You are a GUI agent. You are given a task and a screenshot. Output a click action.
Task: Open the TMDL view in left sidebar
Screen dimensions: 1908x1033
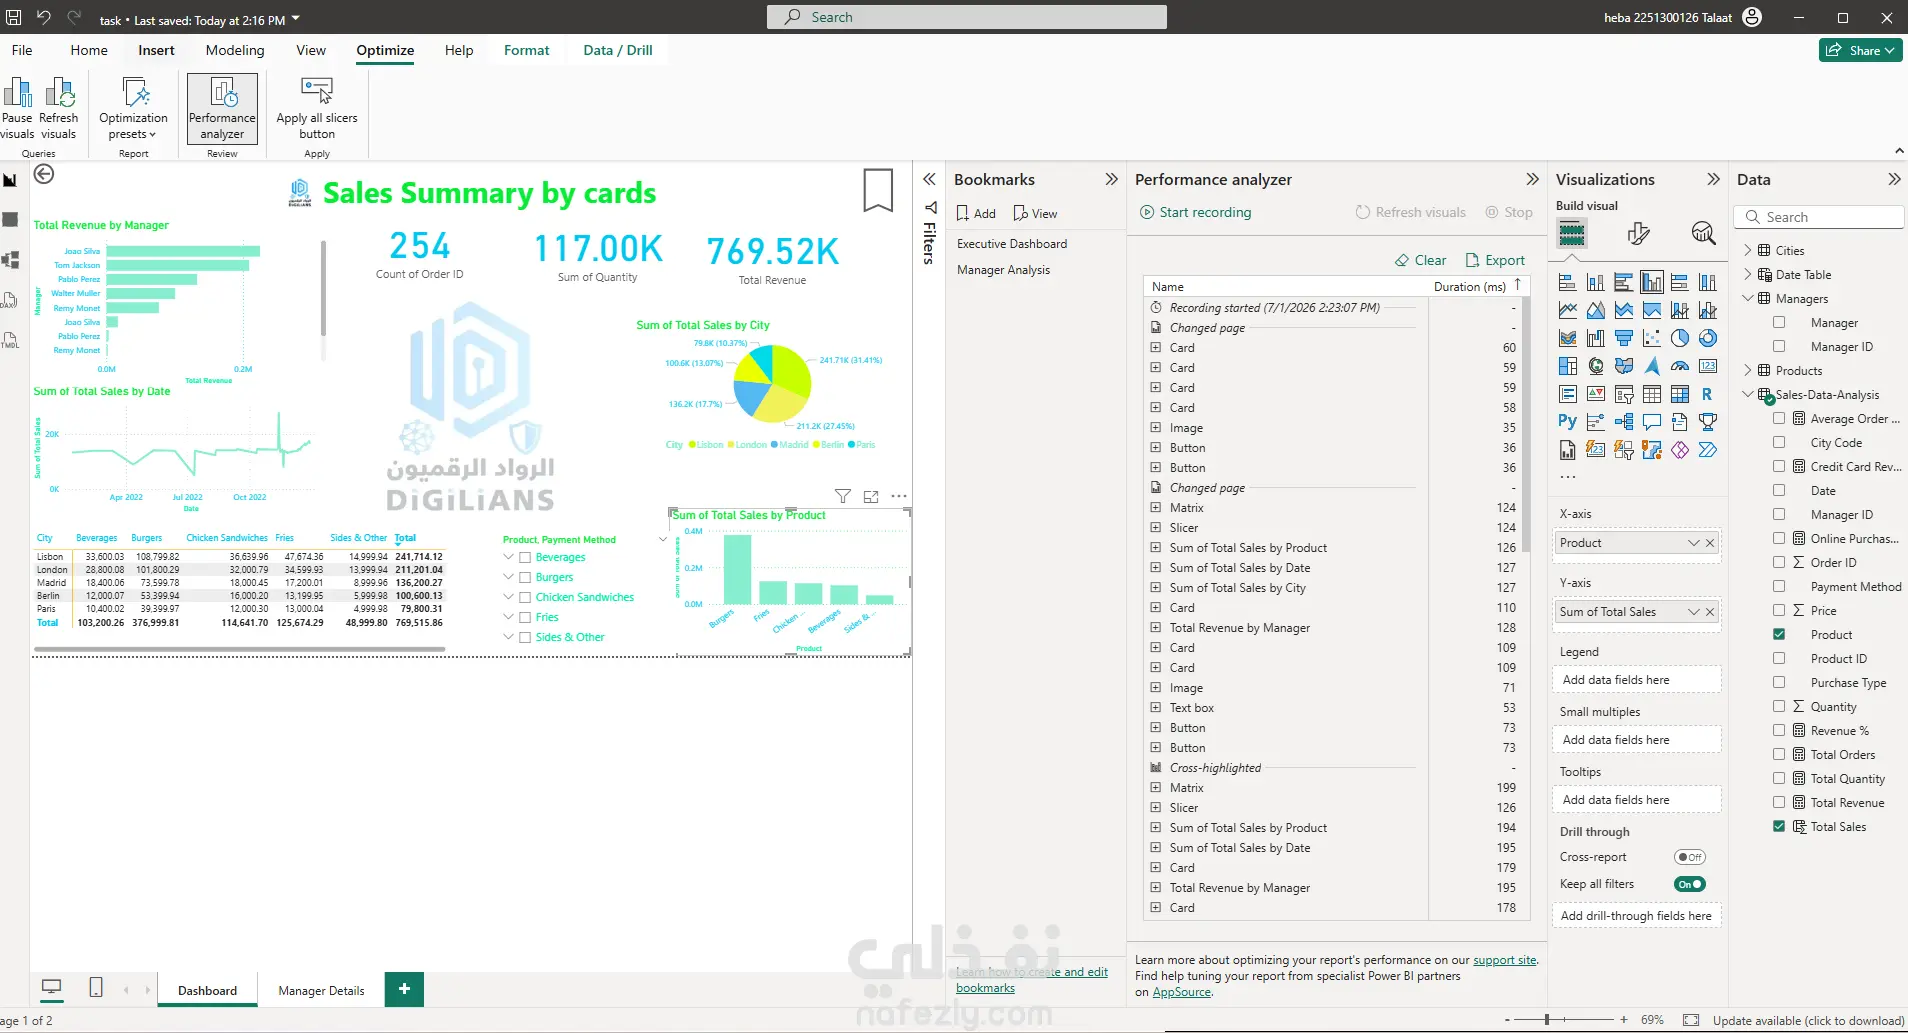pos(10,340)
